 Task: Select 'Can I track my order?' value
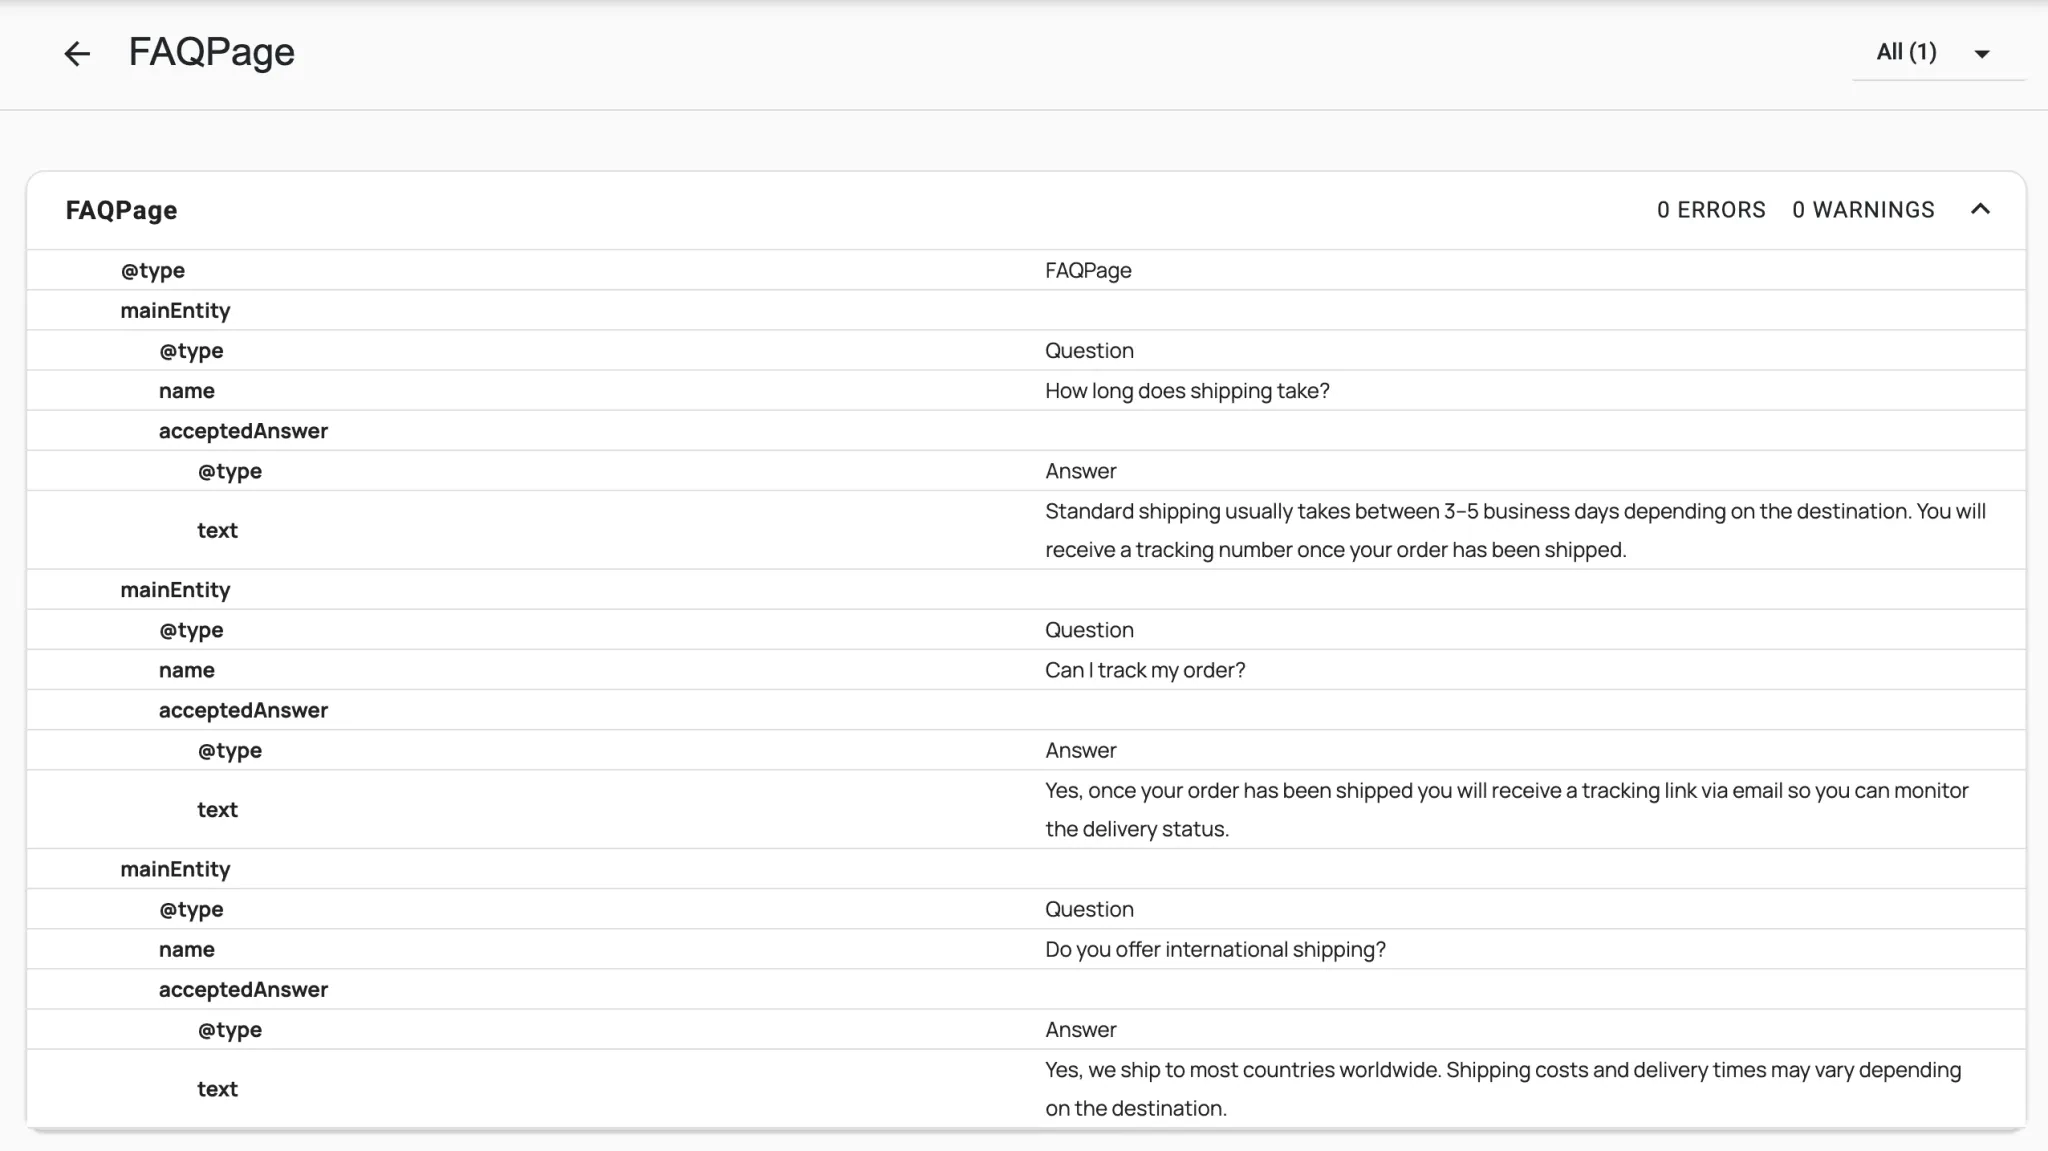1145,670
